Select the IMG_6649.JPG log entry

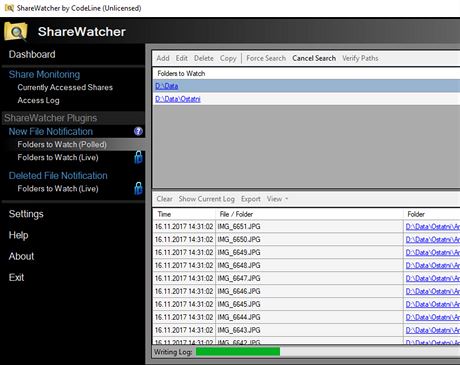(239, 253)
